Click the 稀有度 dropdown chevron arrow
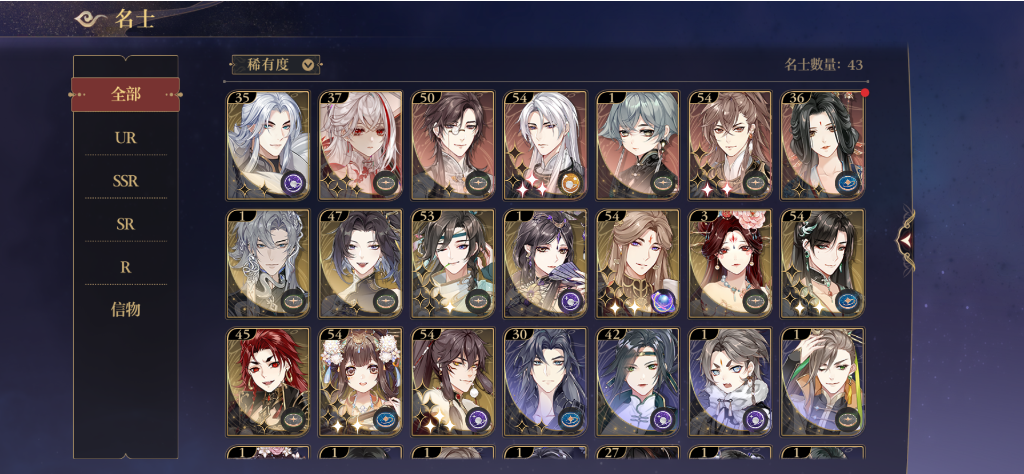The height and width of the screenshot is (474, 1024). (308, 65)
